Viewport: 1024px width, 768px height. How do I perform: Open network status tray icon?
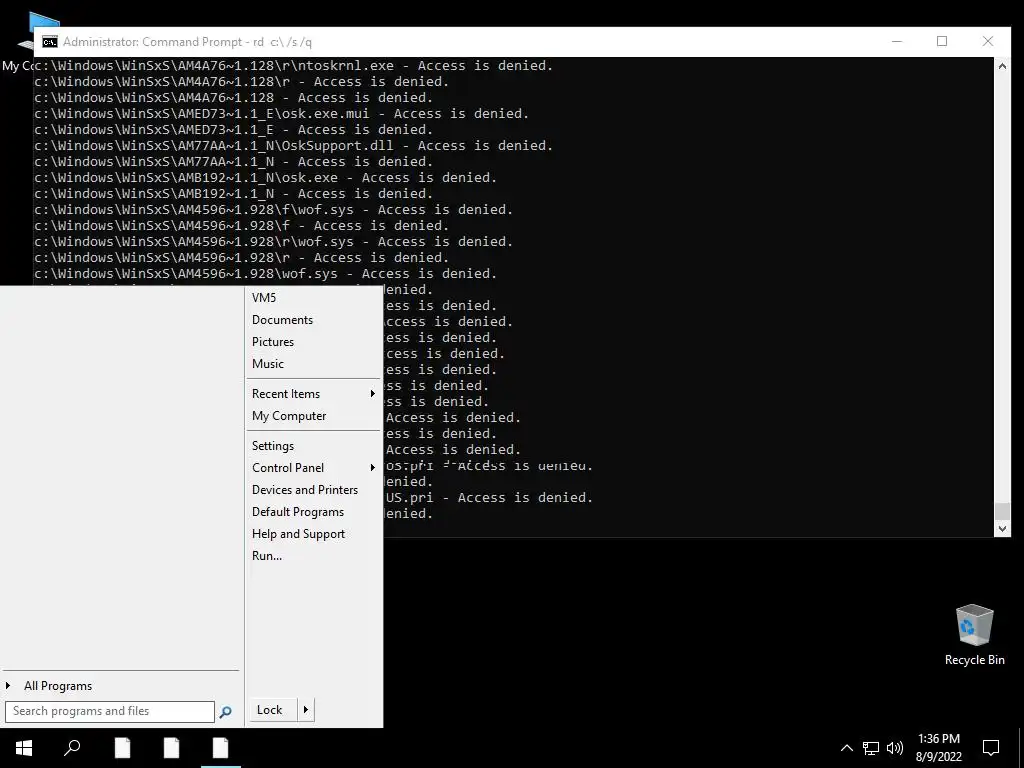click(x=871, y=748)
